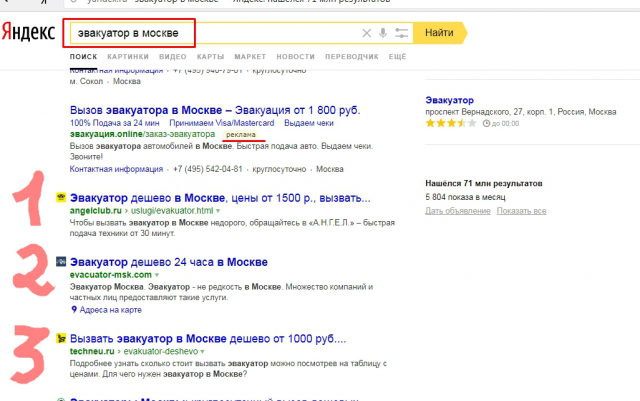Click the 5 804 показа в месяц text

(x=465, y=197)
